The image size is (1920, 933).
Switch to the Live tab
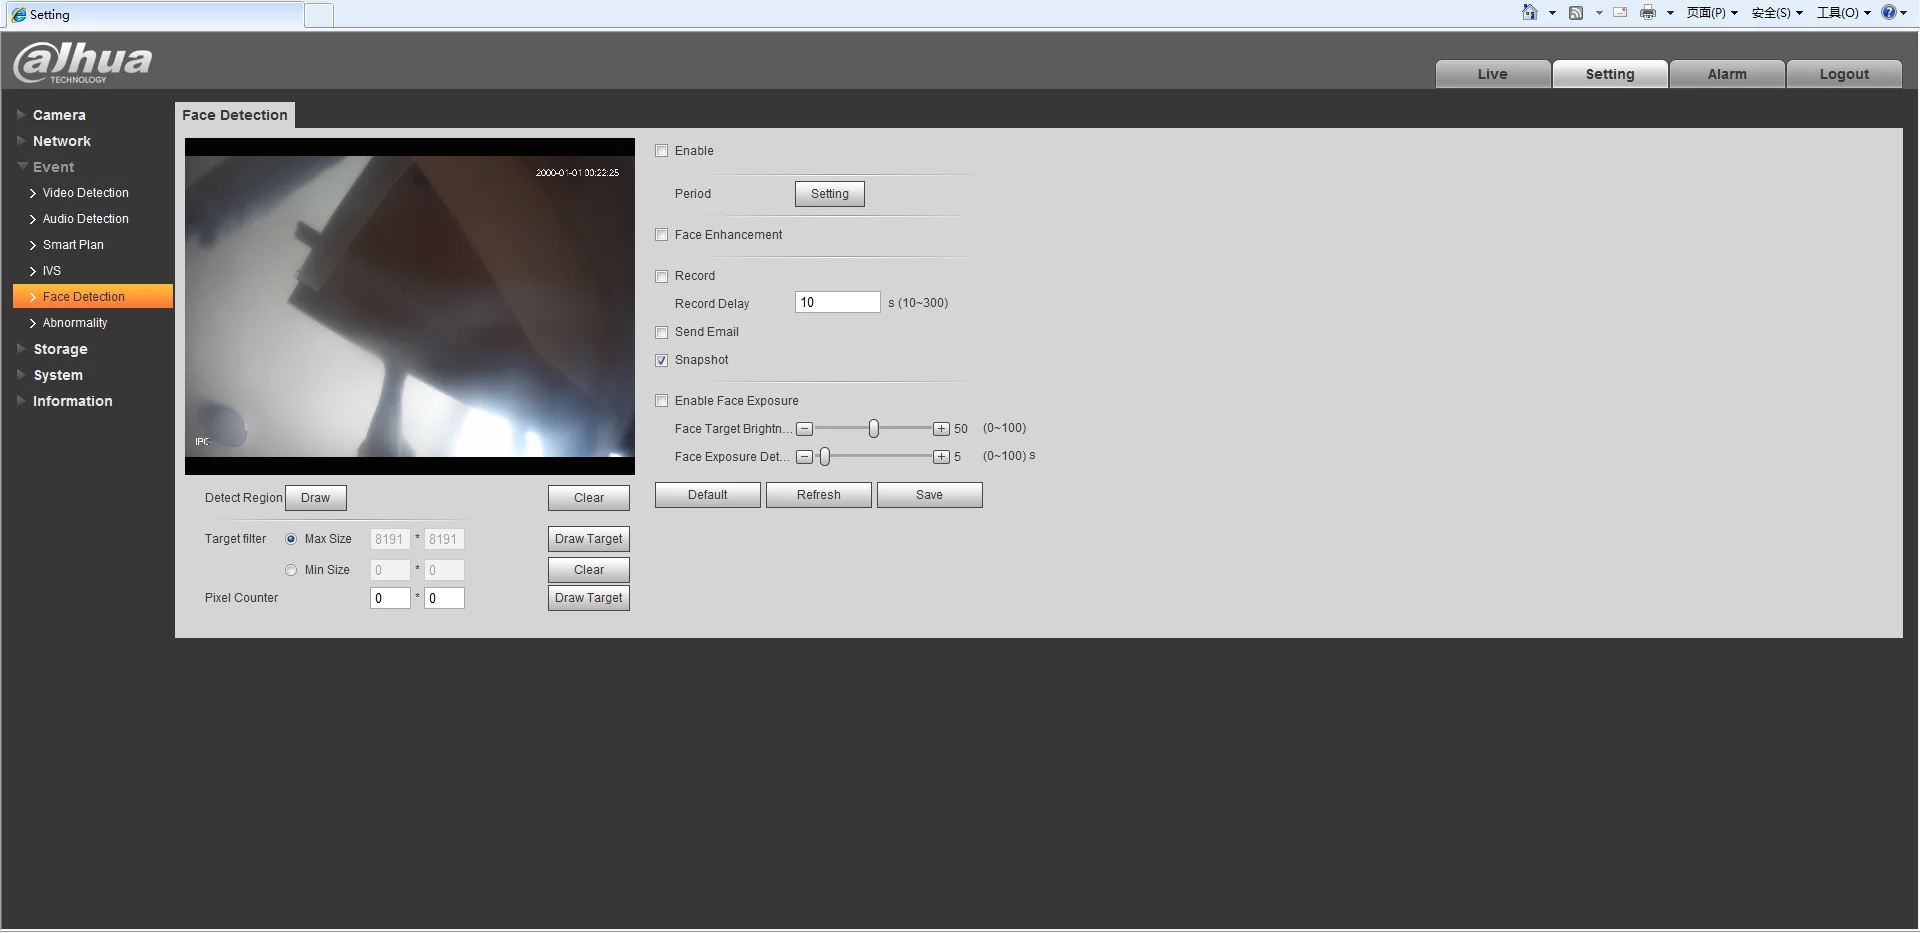1493,74
